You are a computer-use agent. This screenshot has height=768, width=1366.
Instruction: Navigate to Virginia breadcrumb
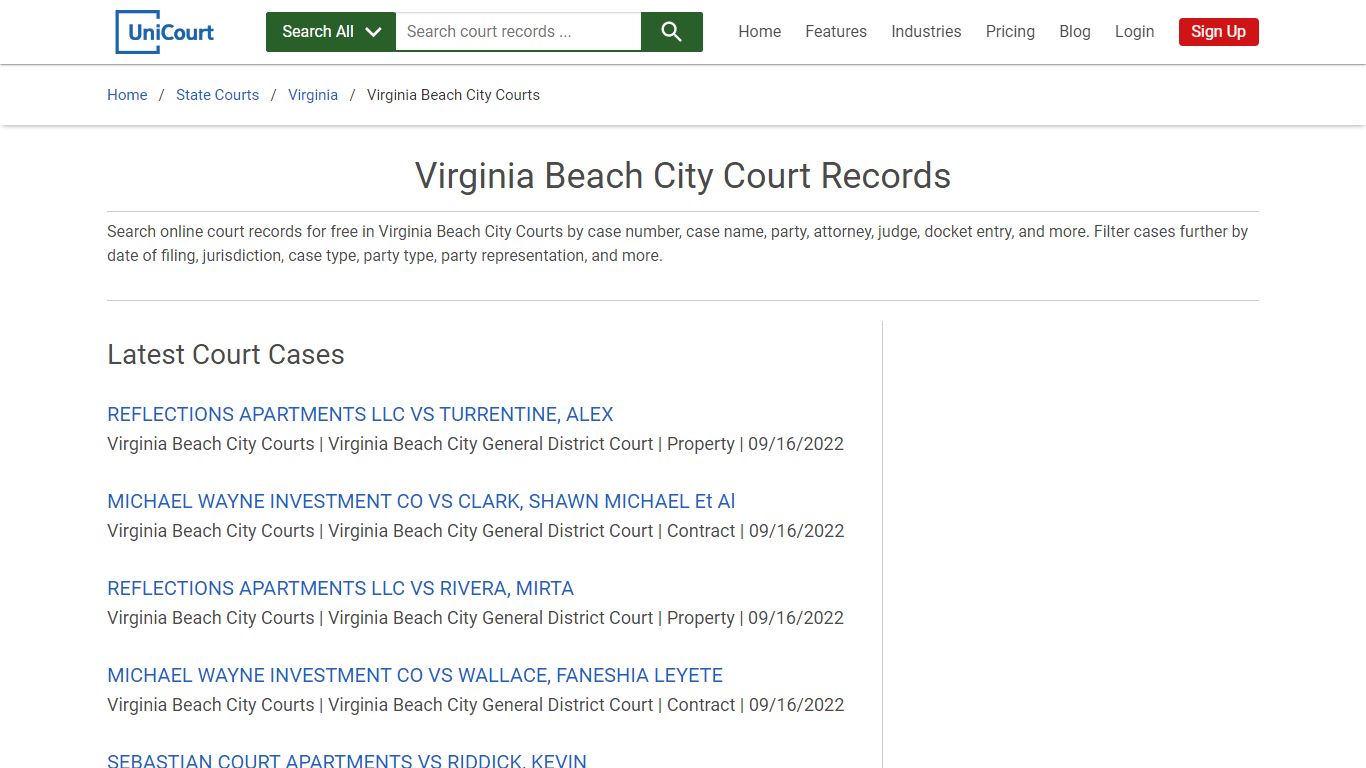tap(313, 95)
